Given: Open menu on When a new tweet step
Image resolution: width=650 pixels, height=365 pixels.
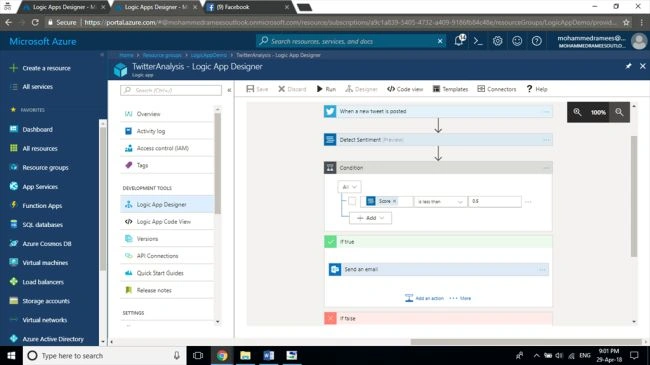Looking at the screenshot, I should click(x=546, y=112).
